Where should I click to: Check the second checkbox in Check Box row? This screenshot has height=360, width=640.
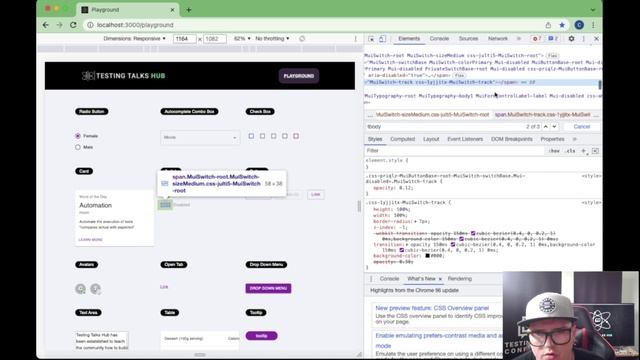click(262, 136)
